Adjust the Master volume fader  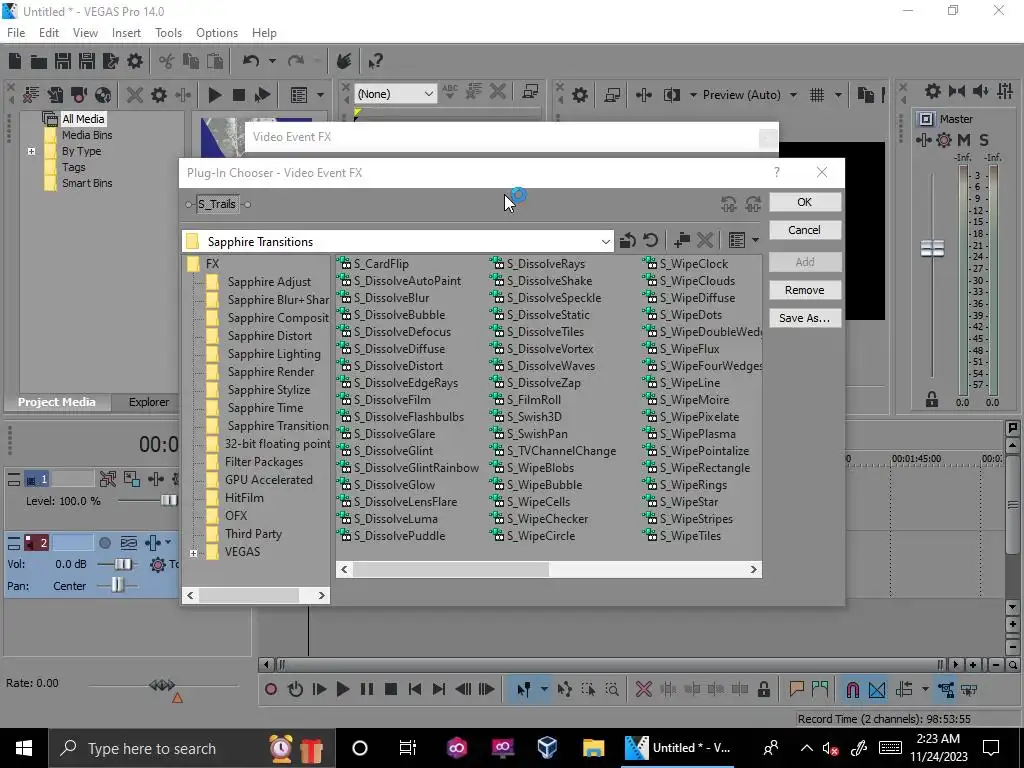(932, 248)
